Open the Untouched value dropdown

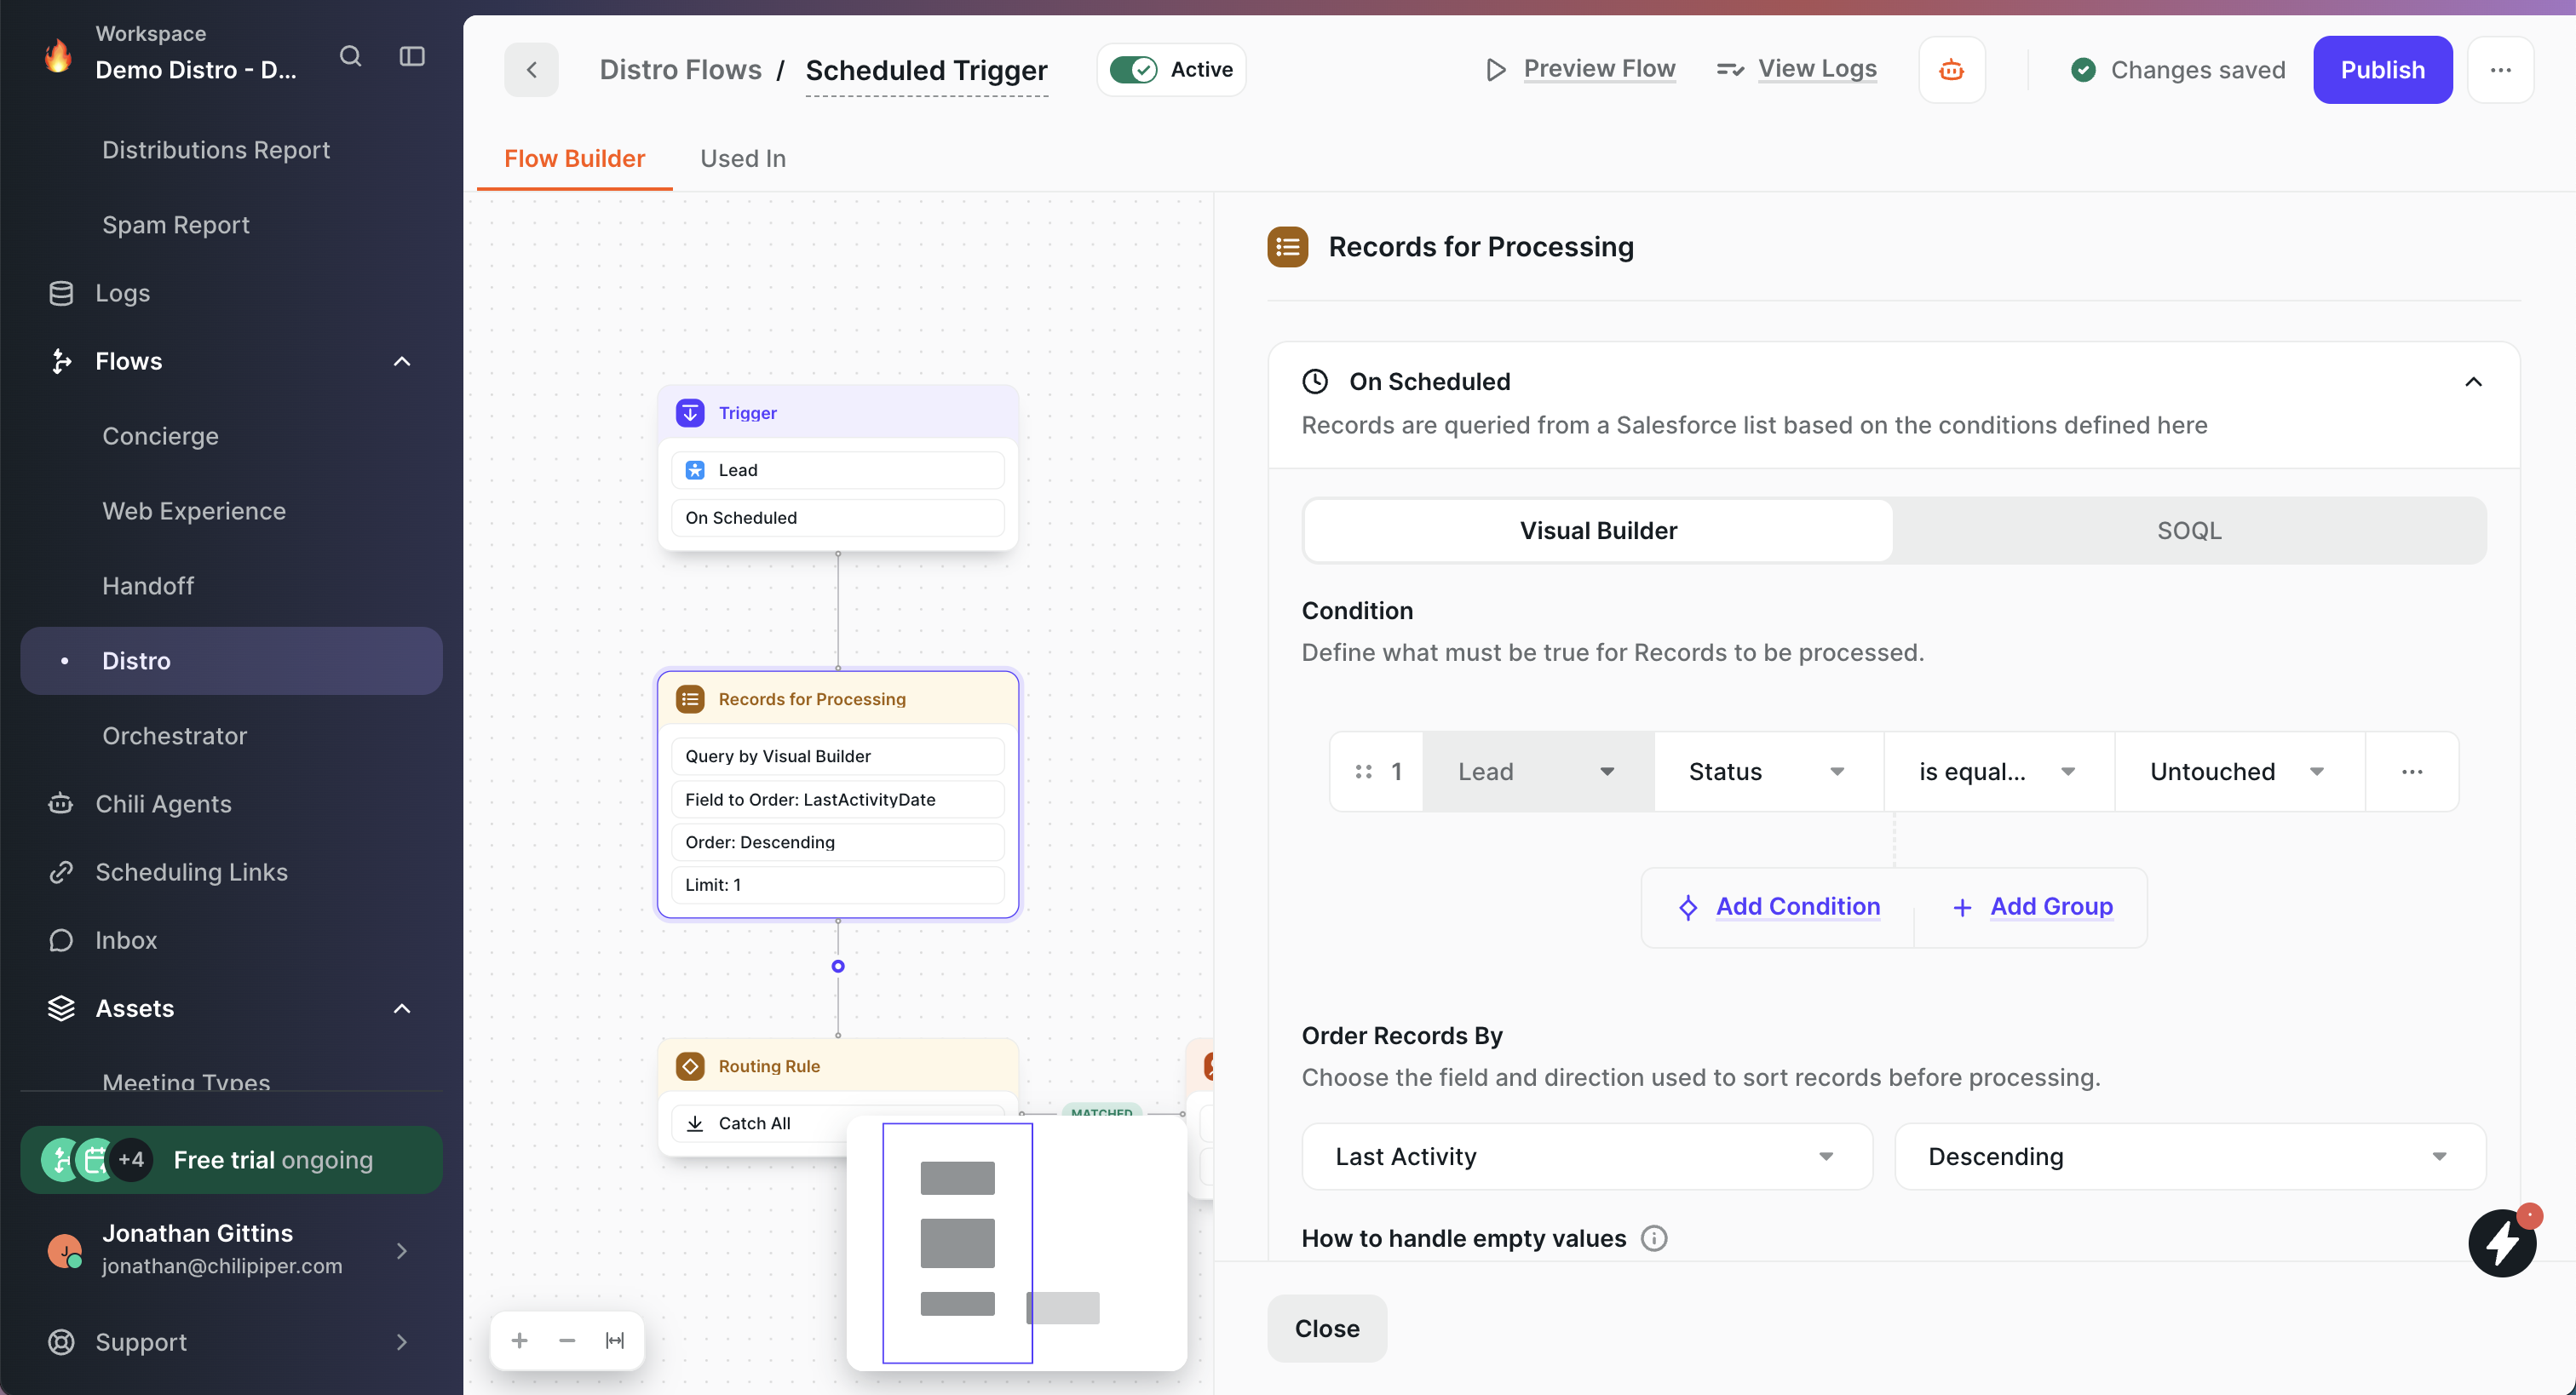[2239, 771]
